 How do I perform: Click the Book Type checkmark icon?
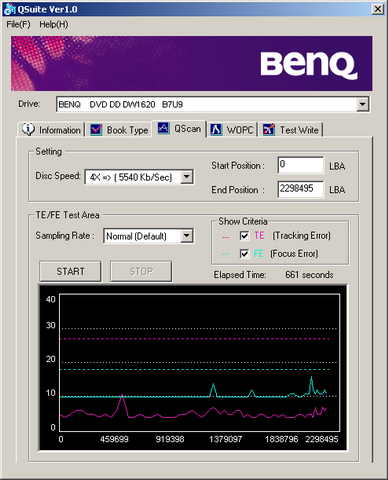(96, 130)
